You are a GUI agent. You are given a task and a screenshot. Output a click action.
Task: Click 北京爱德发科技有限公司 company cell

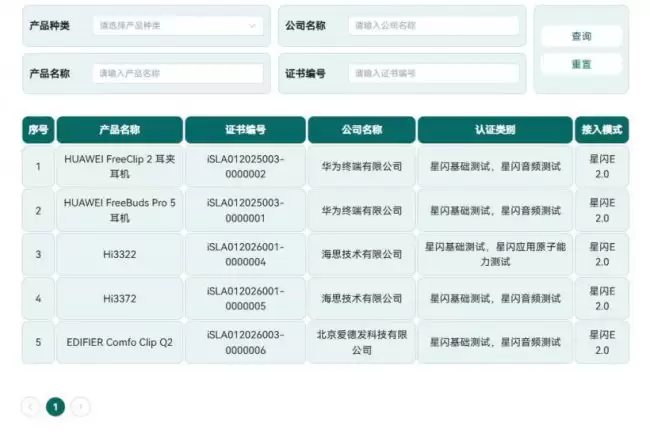[x=361, y=342]
